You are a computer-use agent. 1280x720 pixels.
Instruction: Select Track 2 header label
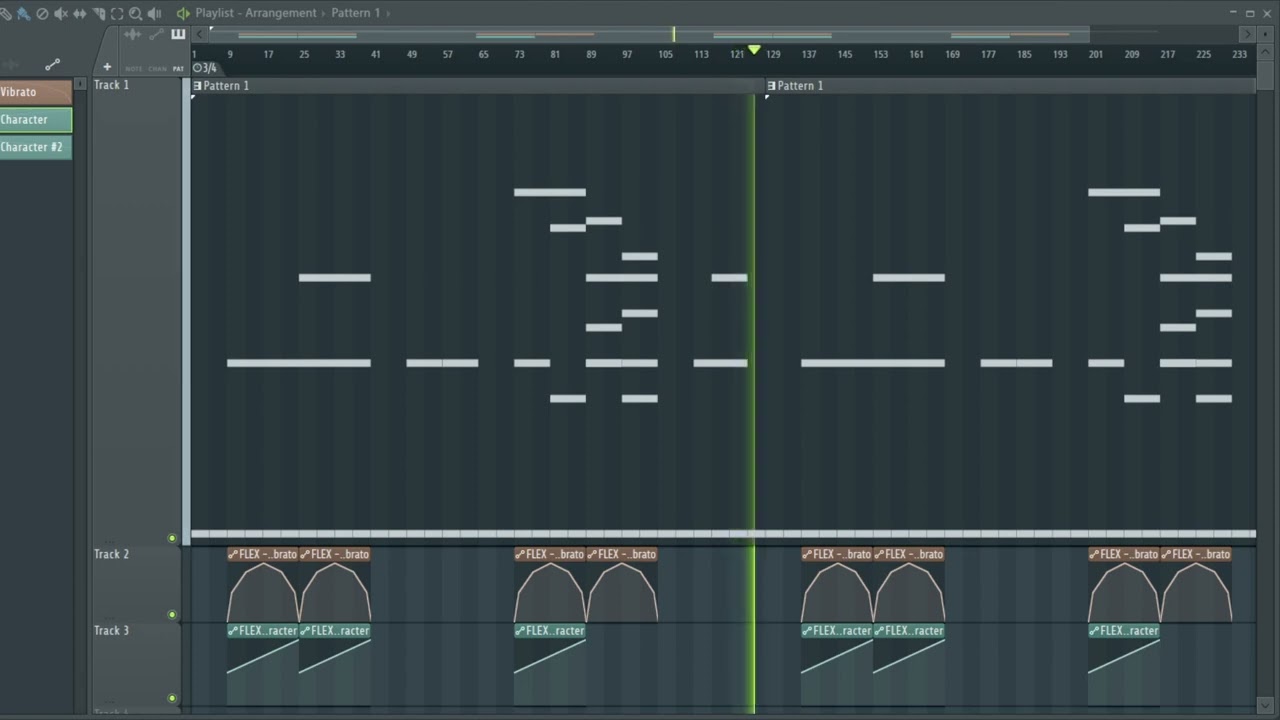[x=111, y=554]
